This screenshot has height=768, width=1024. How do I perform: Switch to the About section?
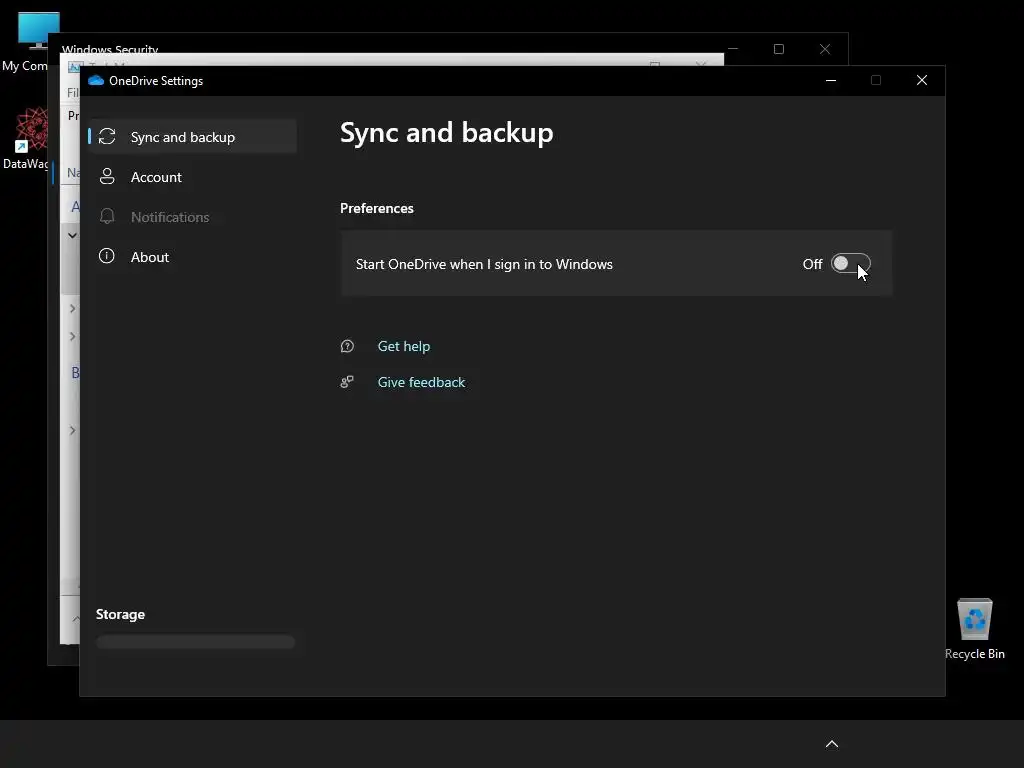[150, 257]
